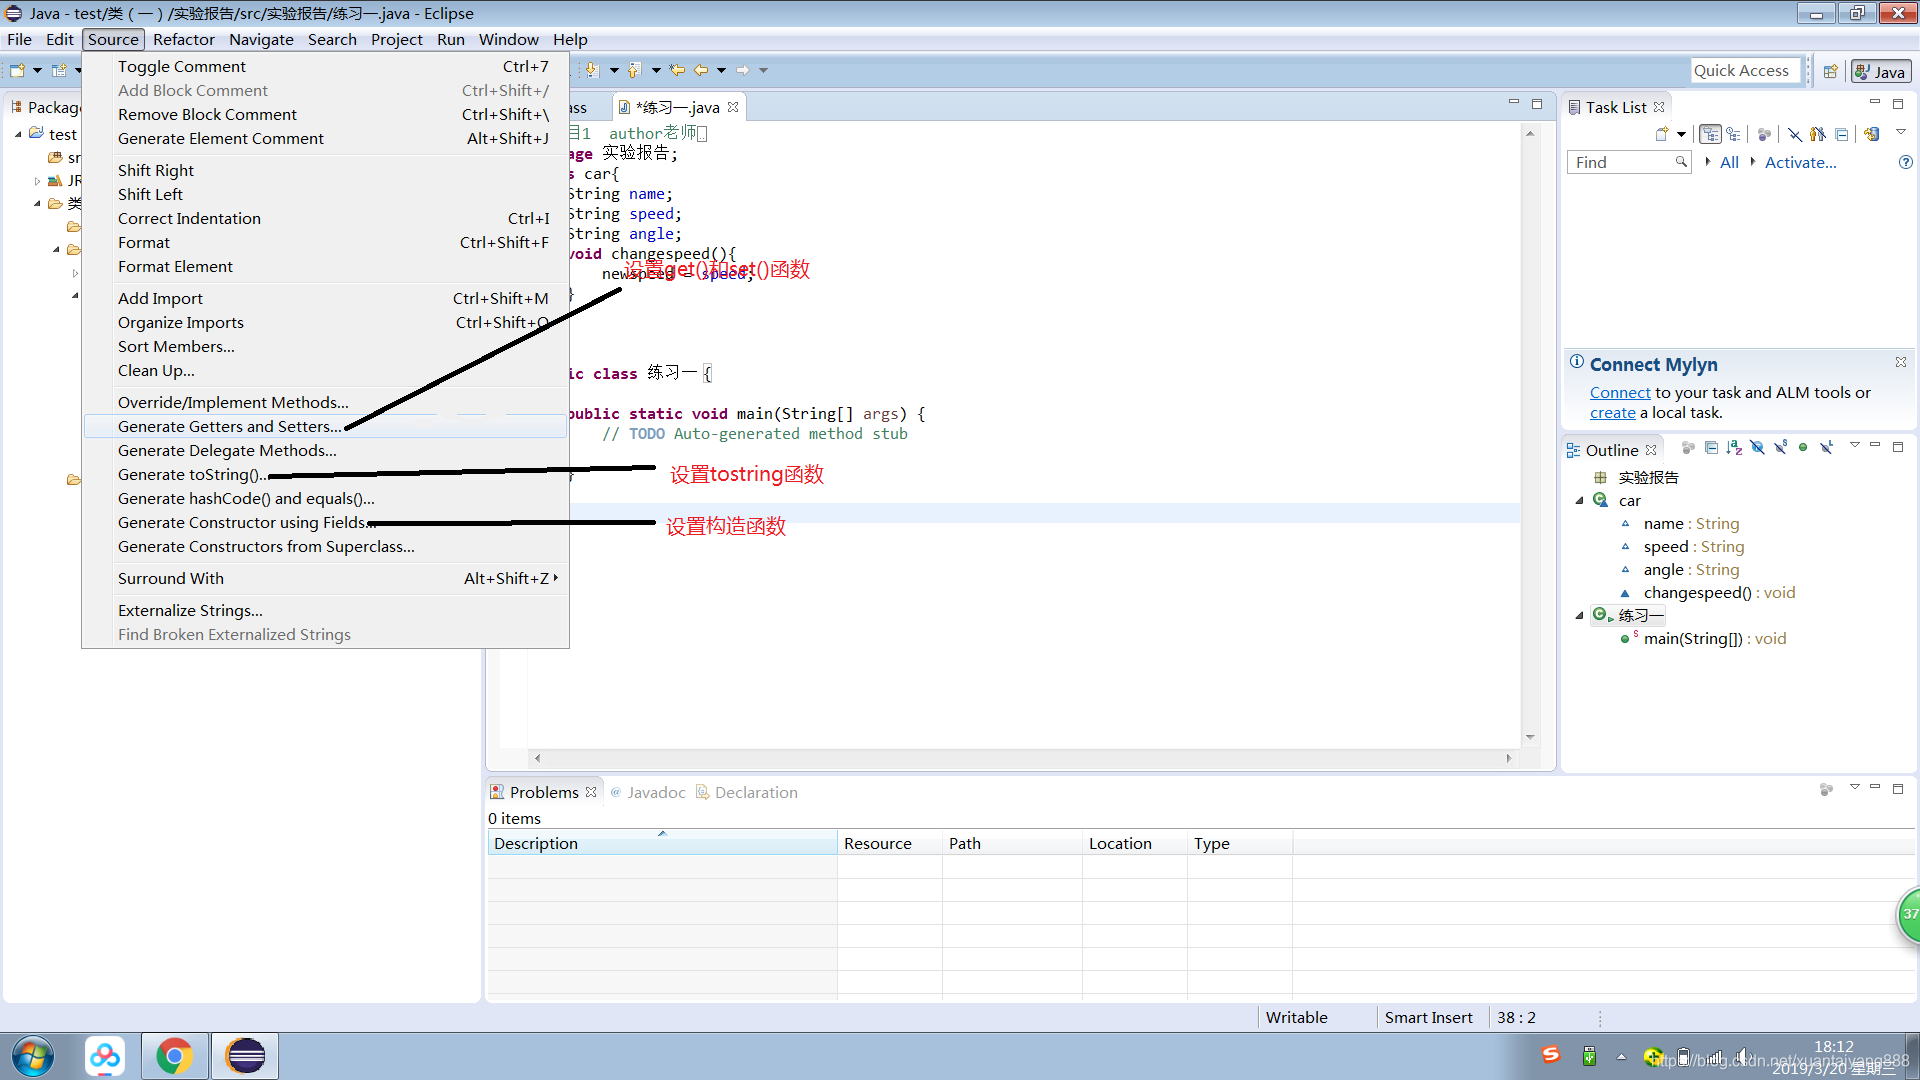Switch to the Javadoc tab
Image resolution: width=1920 pixels, height=1080 pixels.
tap(657, 792)
